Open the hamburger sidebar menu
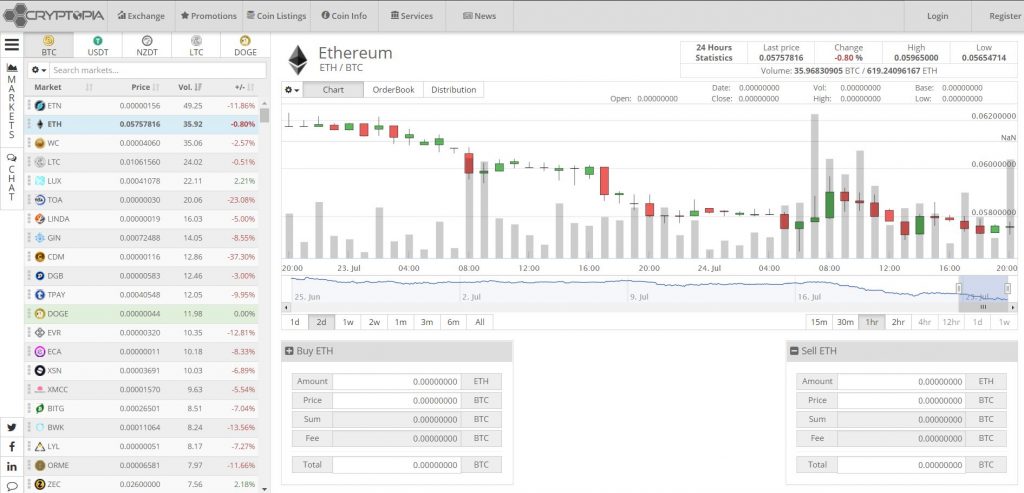Image resolution: width=1024 pixels, height=493 pixels. (x=12, y=44)
